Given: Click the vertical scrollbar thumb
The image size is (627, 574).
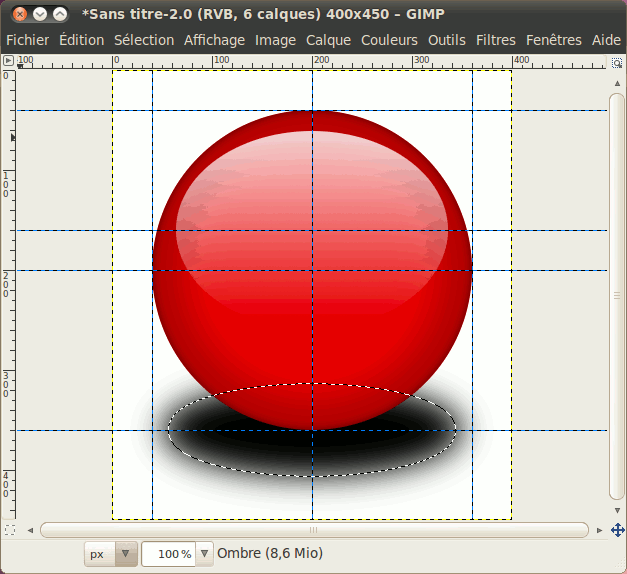Looking at the screenshot, I should pos(617,294).
